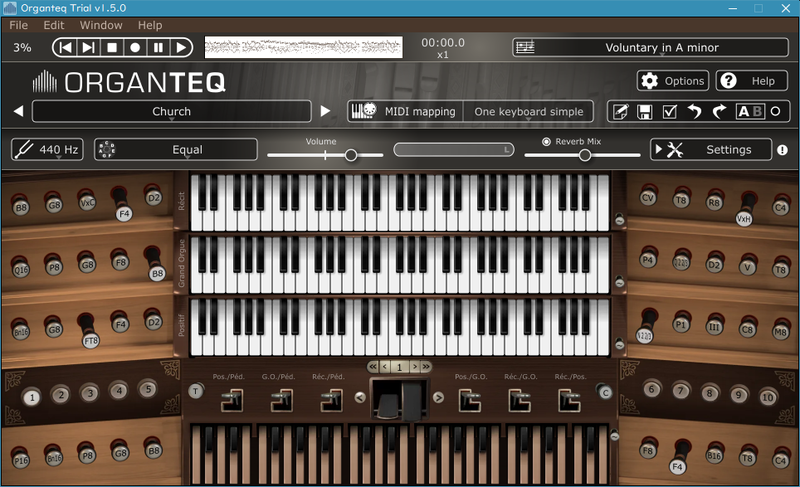Open the Church preset dropdown
Screen dimensions: 800x487
[171, 111]
